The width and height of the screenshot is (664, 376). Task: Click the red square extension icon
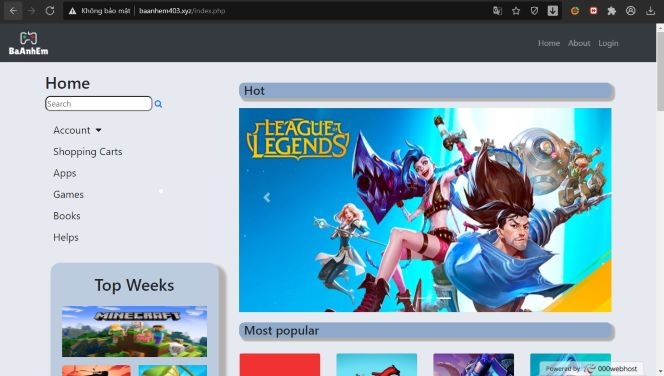tap(593, 11)
